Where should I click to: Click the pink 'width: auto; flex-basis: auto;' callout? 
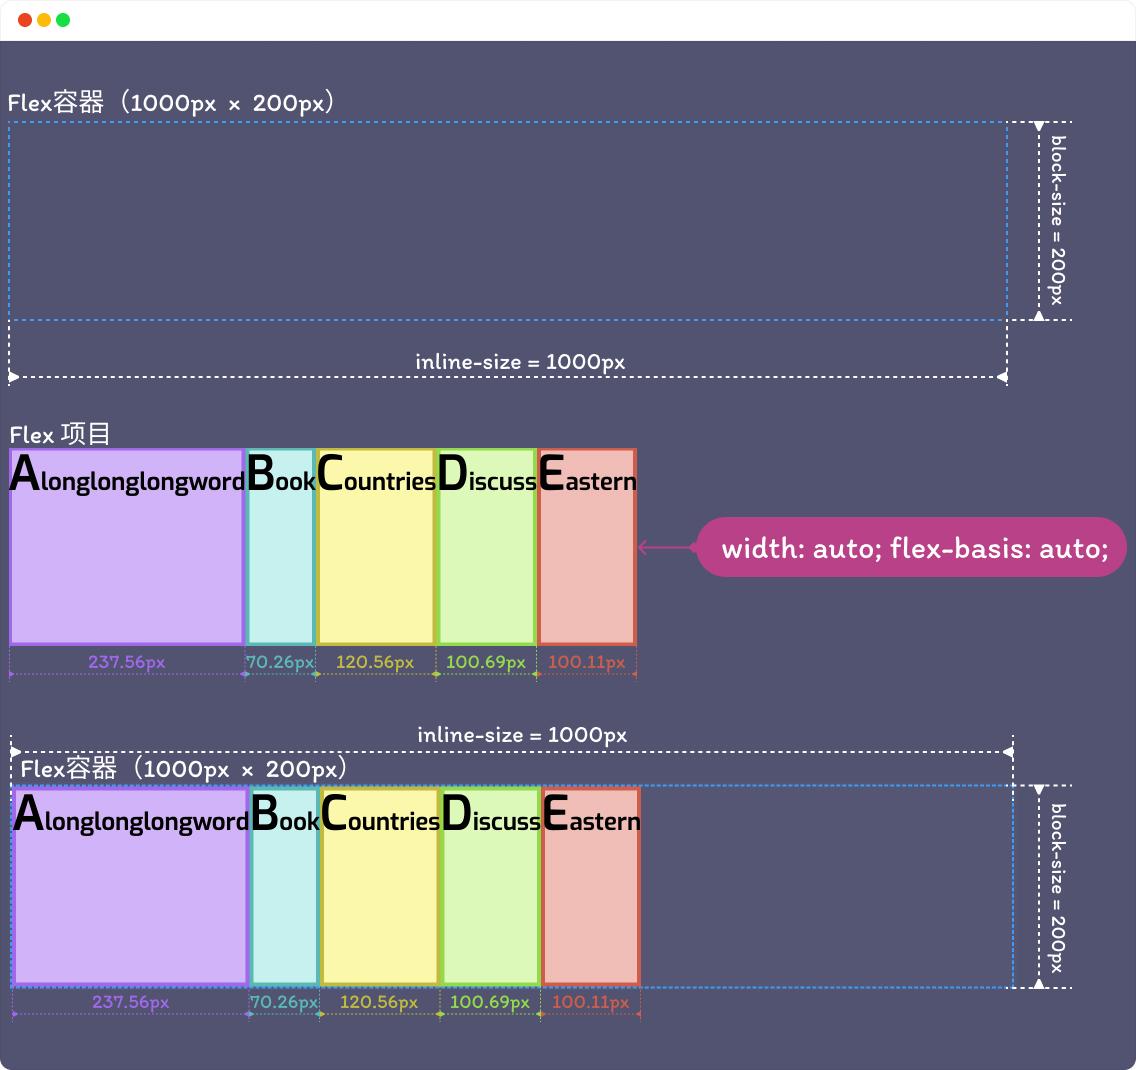tap(914, 548)
